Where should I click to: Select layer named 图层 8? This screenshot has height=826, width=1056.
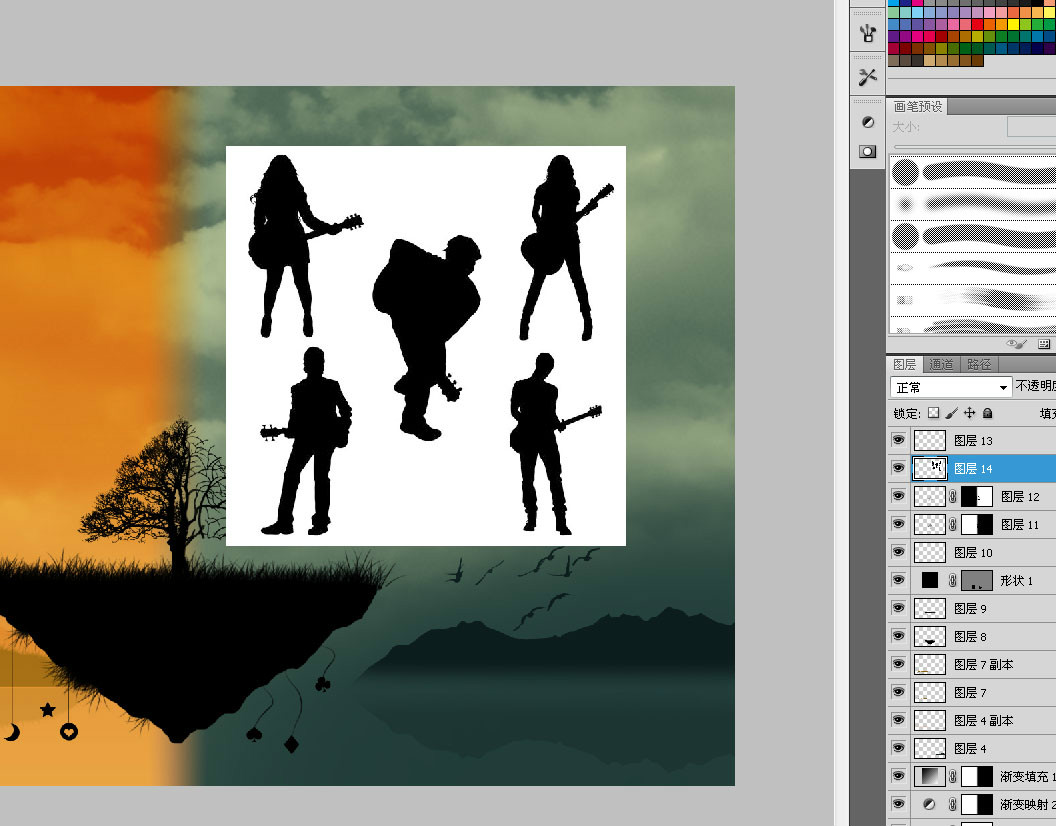[x=970, y=637]
